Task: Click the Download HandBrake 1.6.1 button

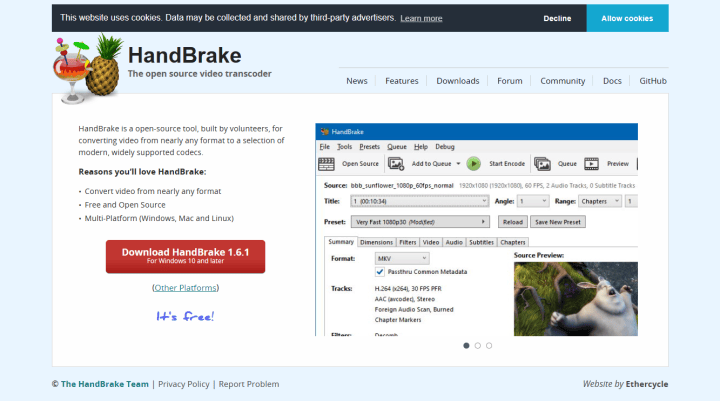Action: coord(185,256)
